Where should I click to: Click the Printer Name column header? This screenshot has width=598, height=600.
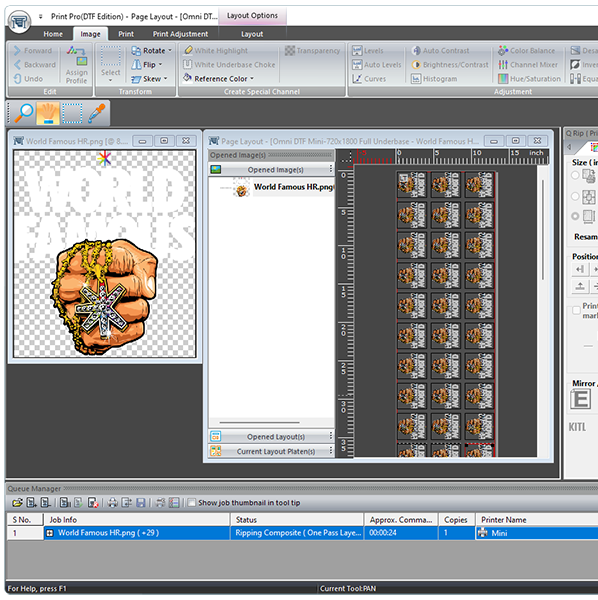[537, 520]
